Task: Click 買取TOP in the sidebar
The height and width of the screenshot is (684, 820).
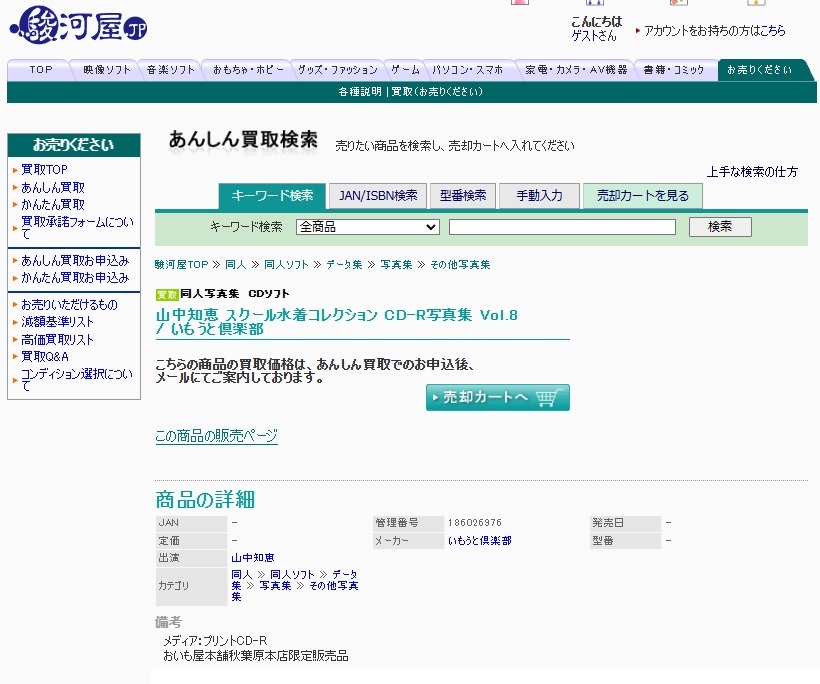Action: pos(44,169)
